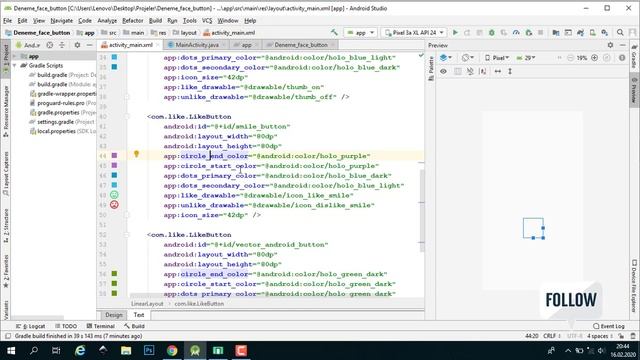Expand the app tree node

[x=15, y=56]
